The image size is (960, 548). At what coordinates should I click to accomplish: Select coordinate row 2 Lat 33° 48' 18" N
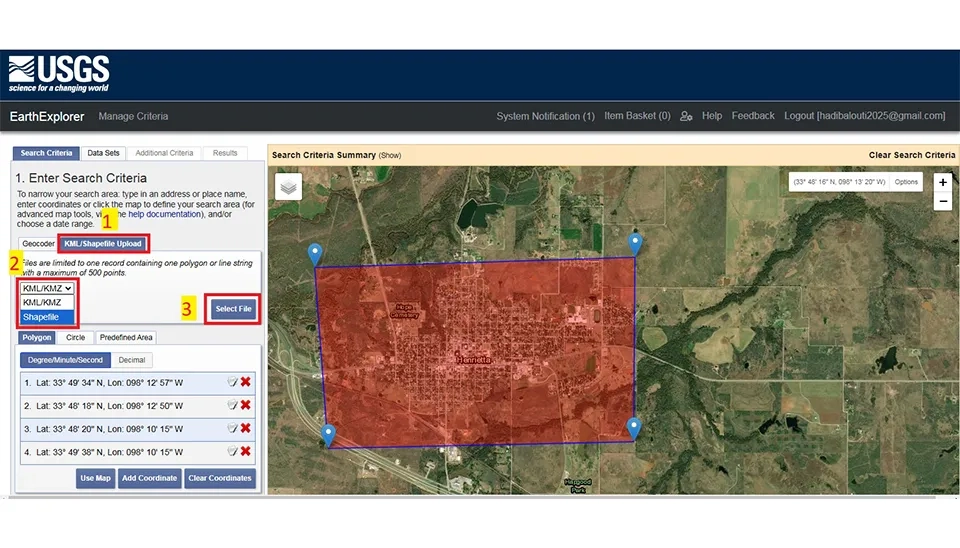(138, 406)
